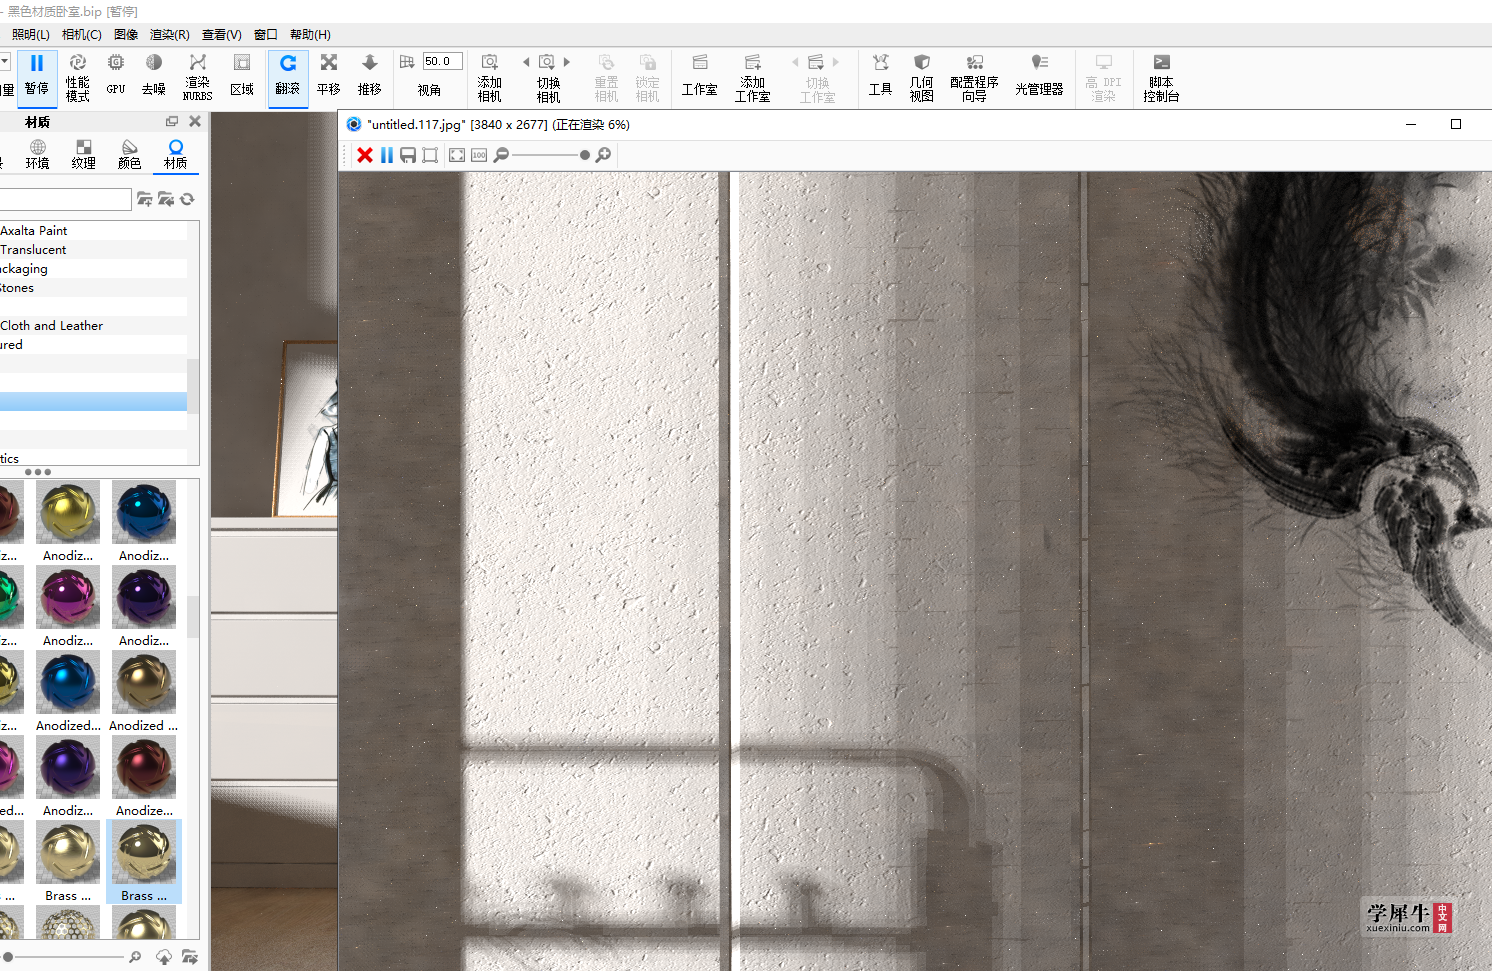Image resolution: width=1492 pixels, height=971 pixels.
Task: Open the 窗口 menu
Action: point(266,35)
